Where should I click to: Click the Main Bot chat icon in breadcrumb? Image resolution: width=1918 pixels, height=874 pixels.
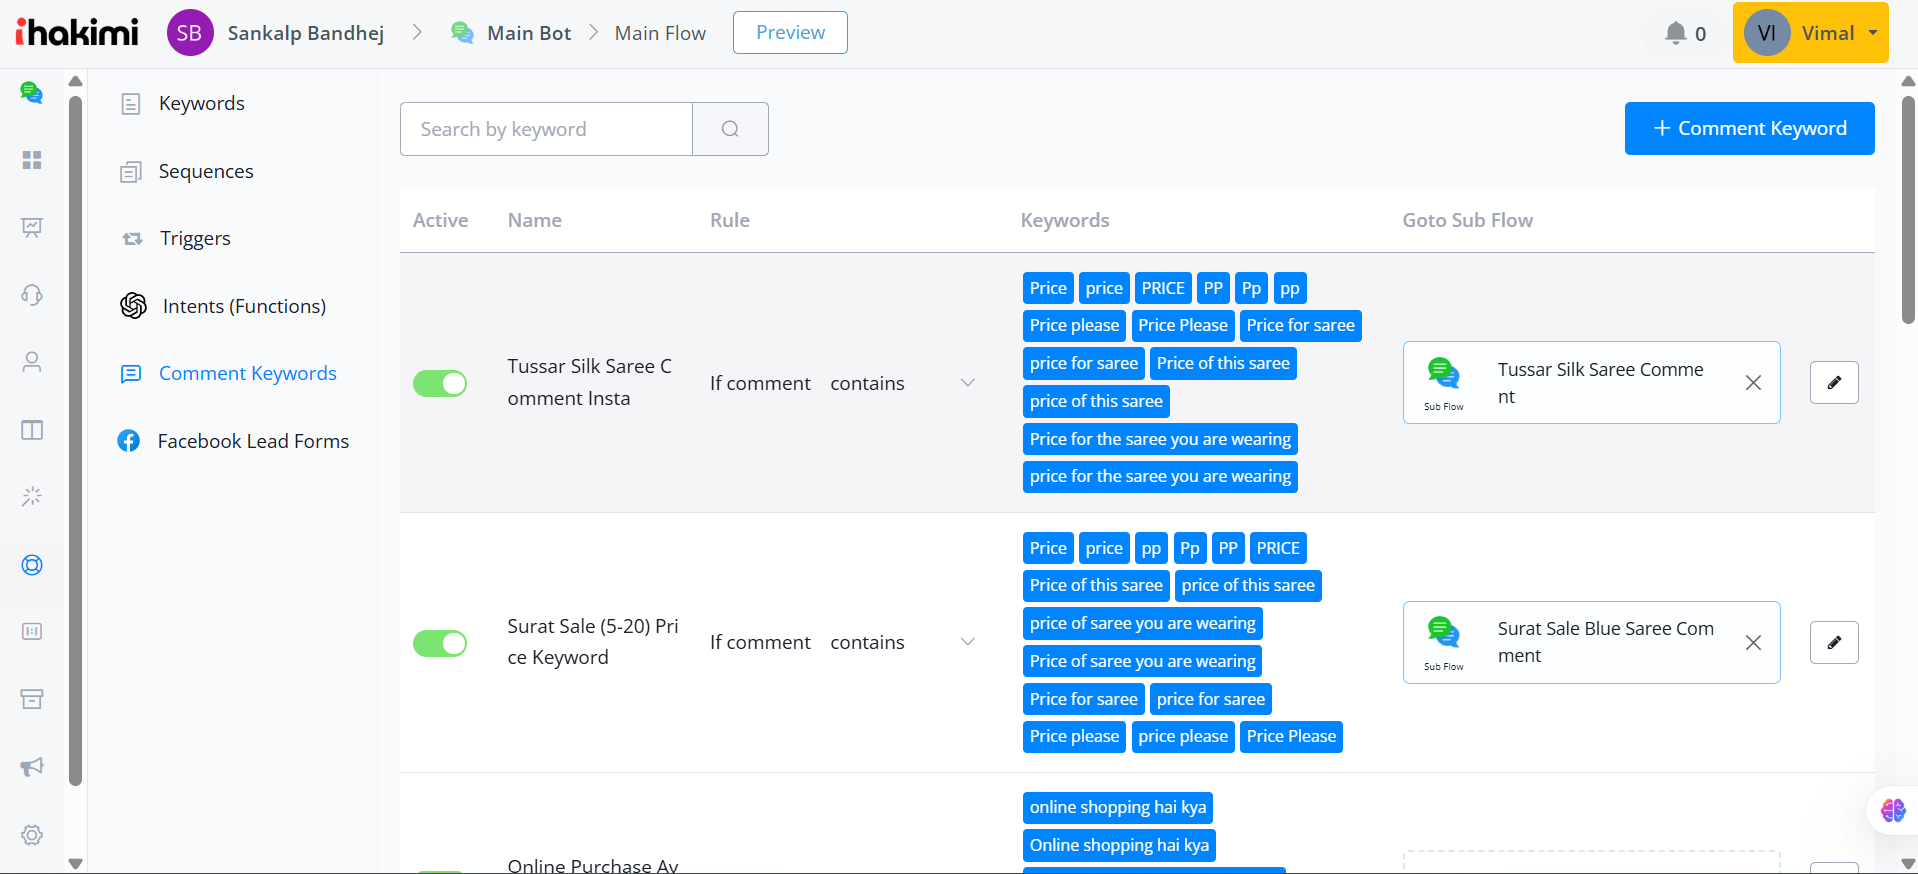(x=462, y=33)
